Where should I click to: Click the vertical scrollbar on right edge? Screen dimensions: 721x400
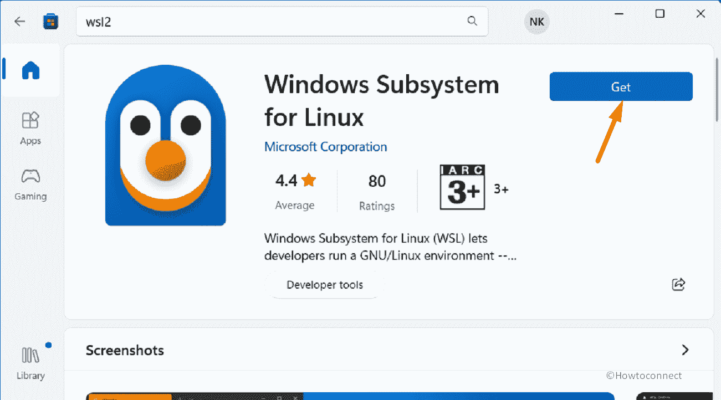click(x=716, y=90)
